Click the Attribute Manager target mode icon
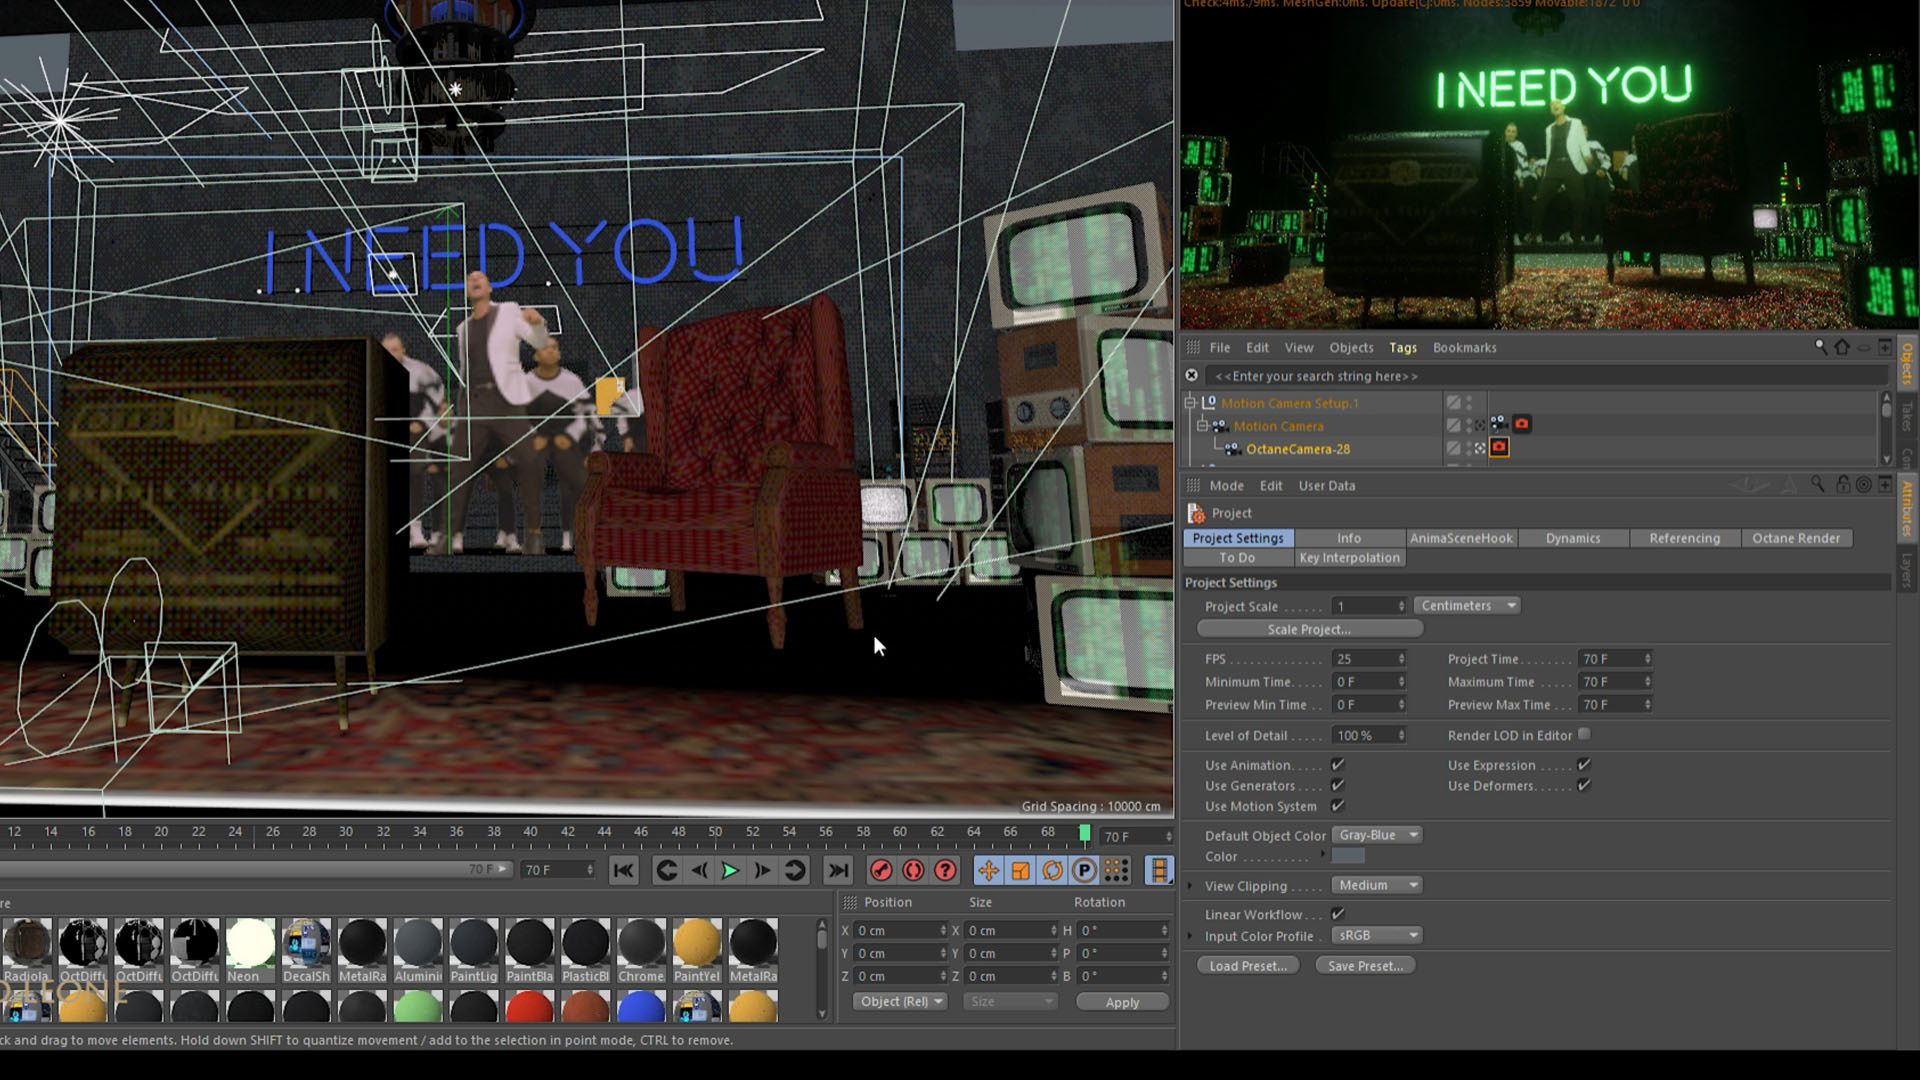This screenshot has width=1920, height=1080. (1863, 484)
